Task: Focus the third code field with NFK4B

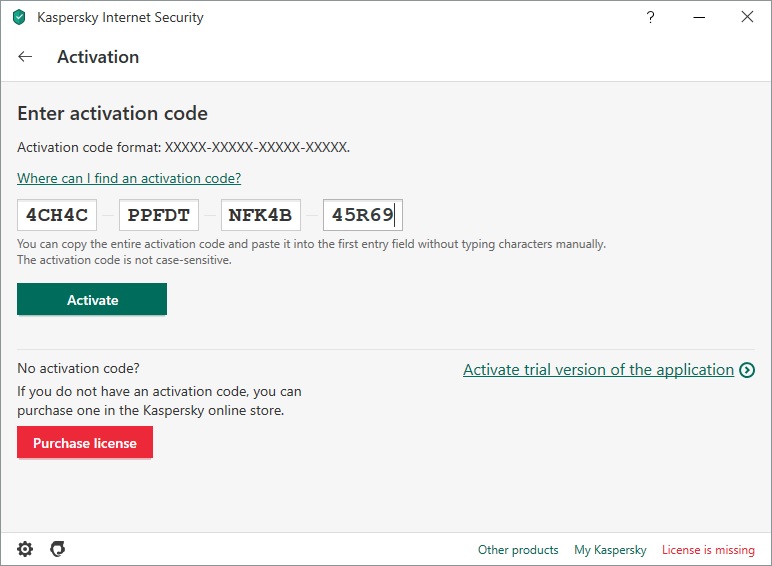Action: point(261,214)
